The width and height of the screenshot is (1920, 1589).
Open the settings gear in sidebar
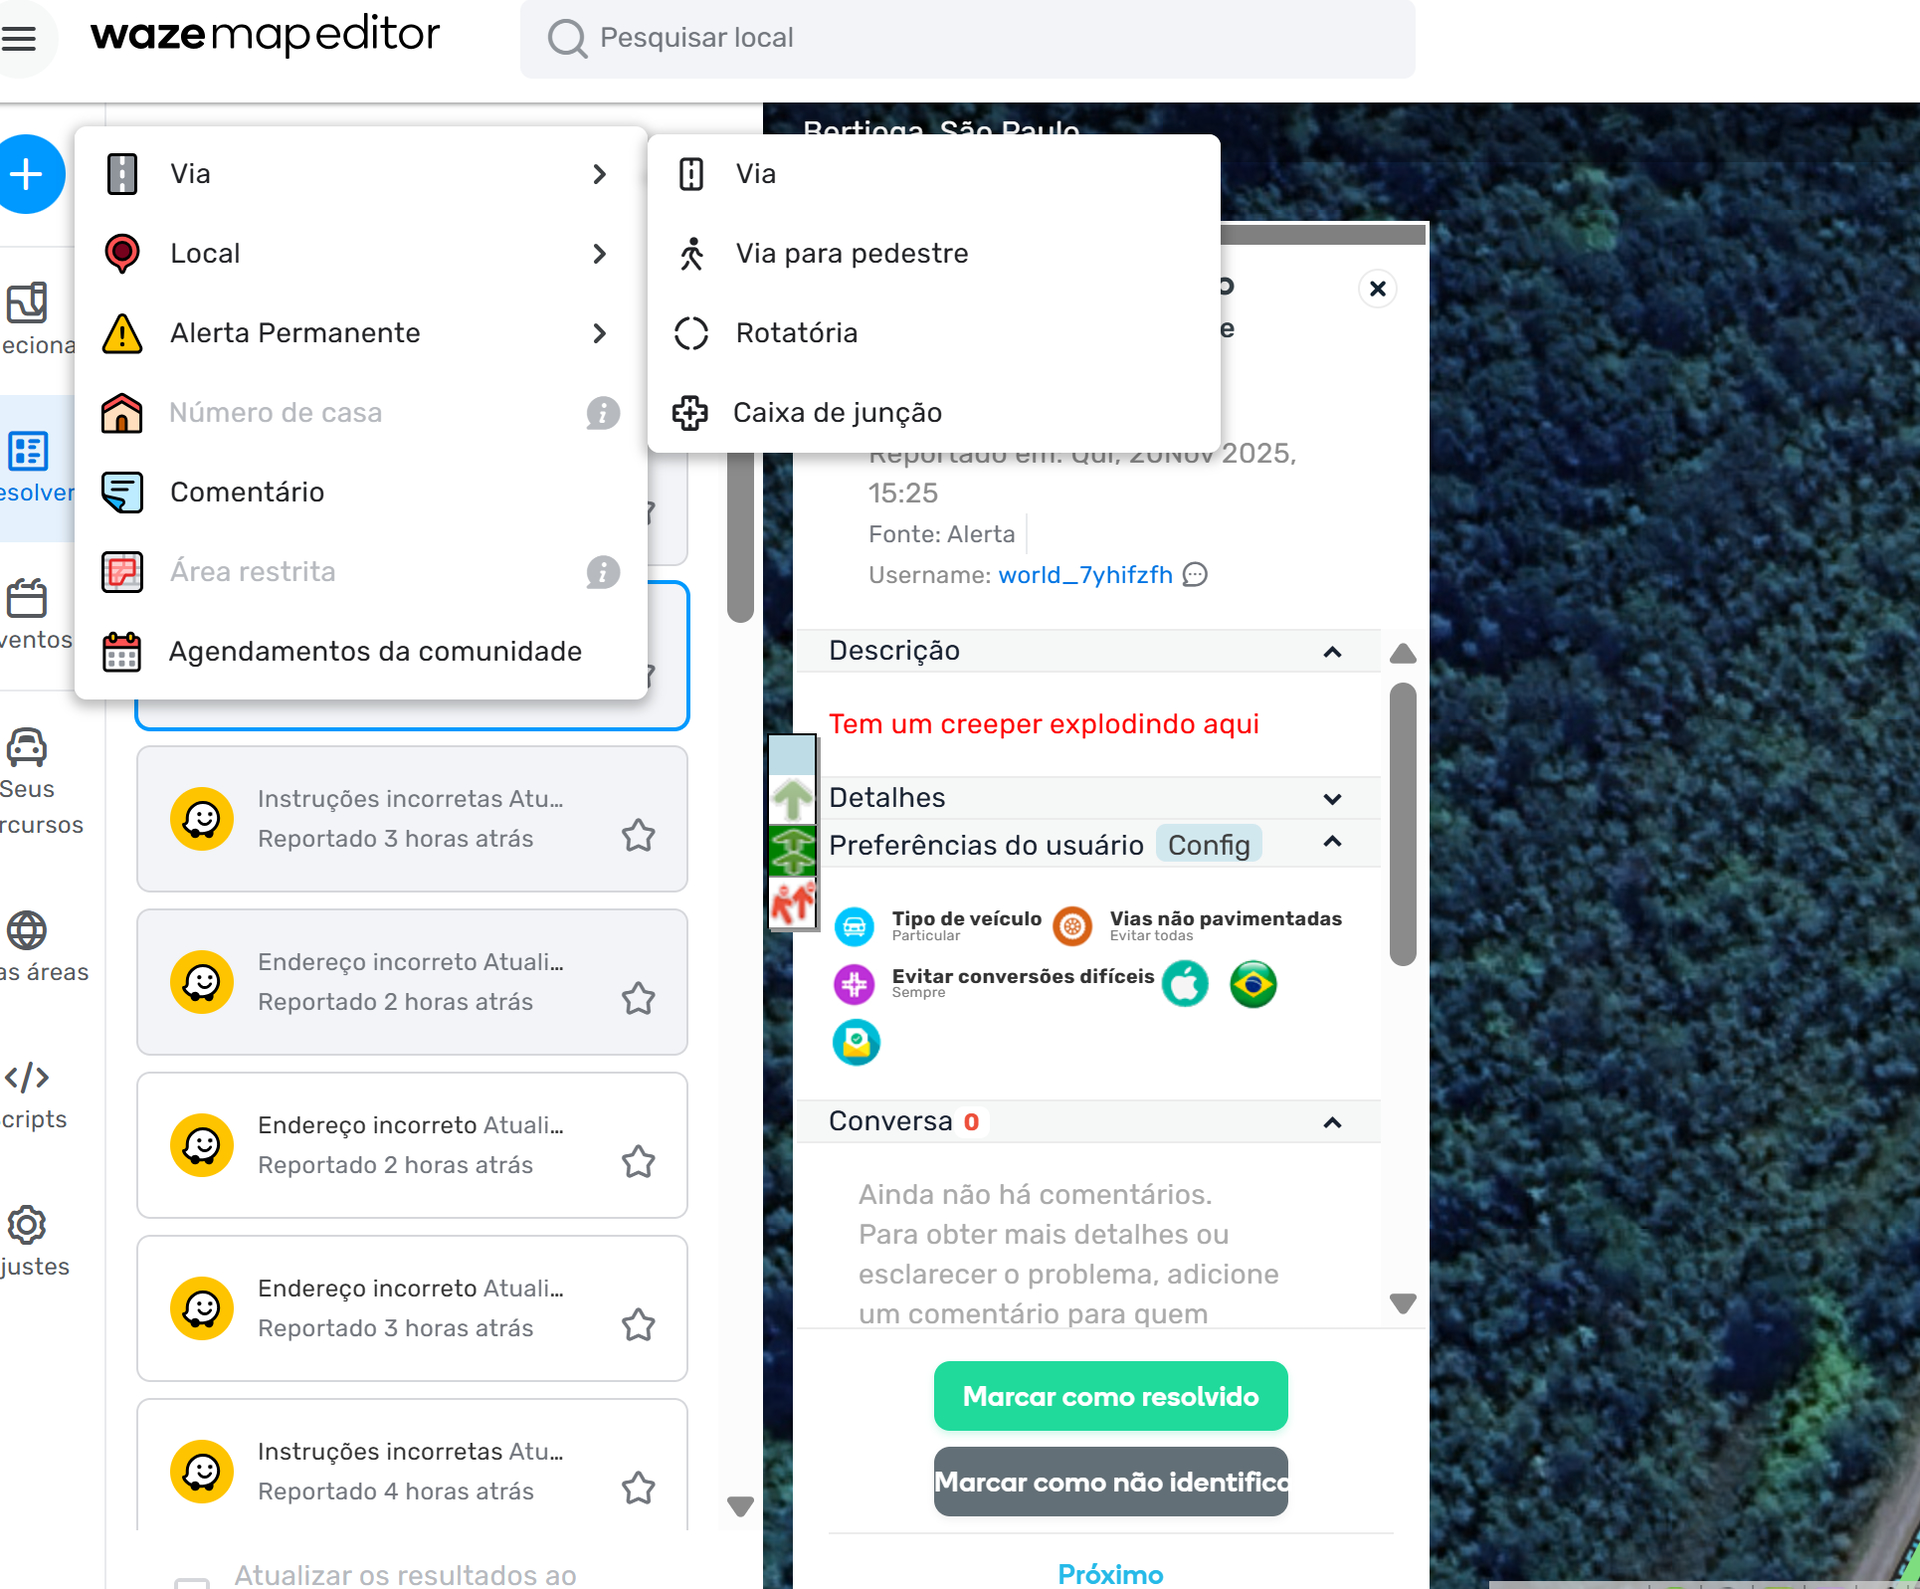(27, 1225)
